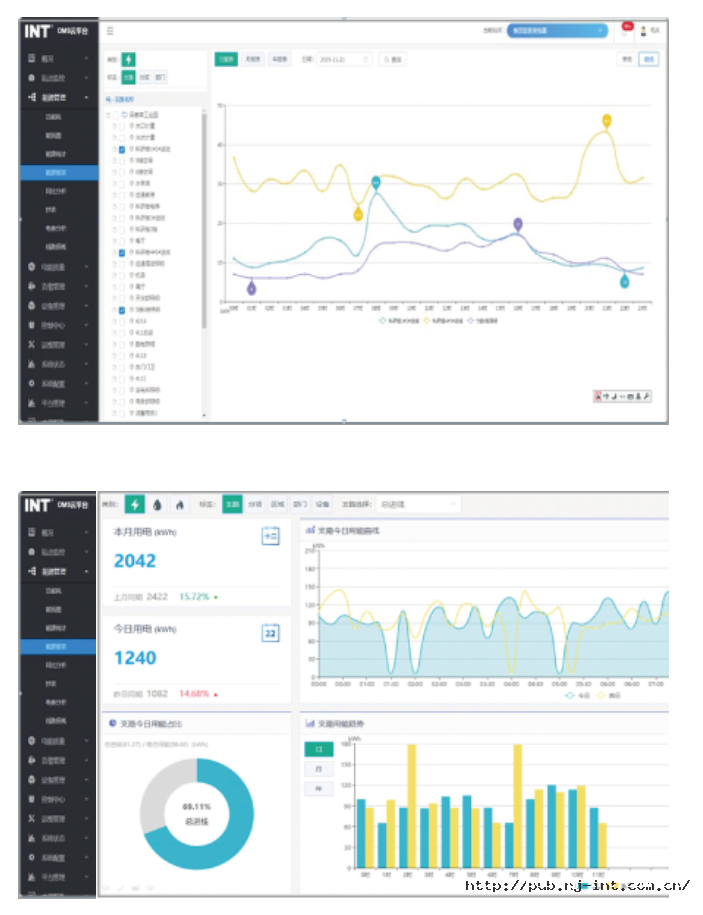Screen dimensions: 703x915
Task: Select the water drop icon in usage dashboard
Action: click(x=157, y=505)
